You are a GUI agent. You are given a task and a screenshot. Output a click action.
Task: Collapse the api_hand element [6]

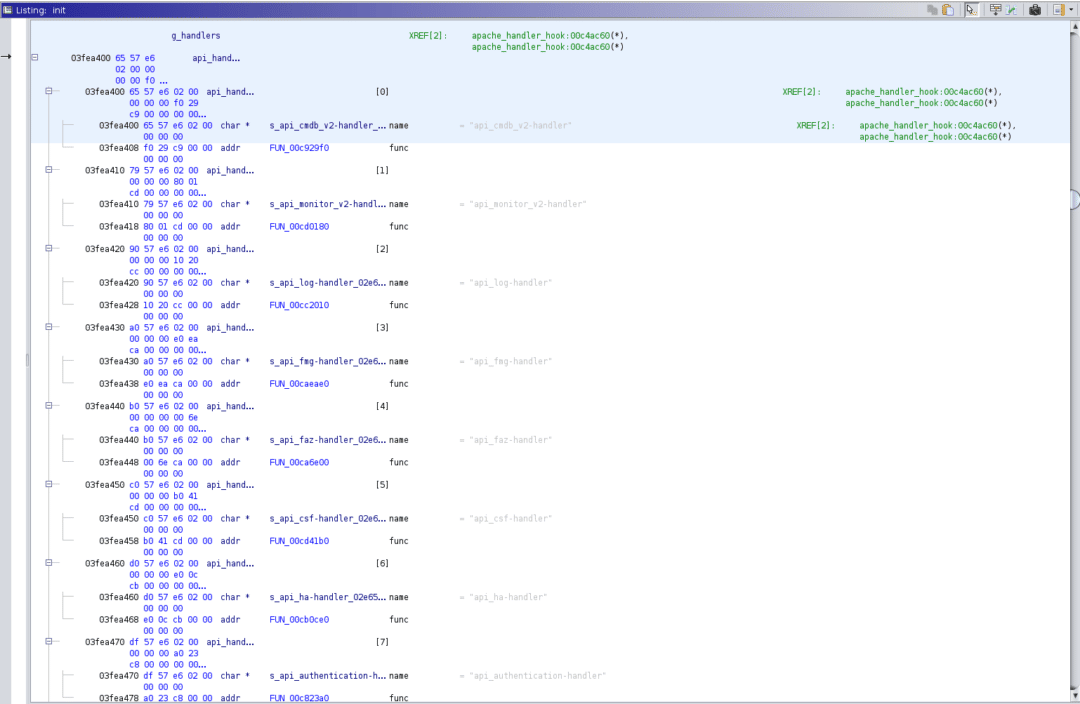coord(49,562)
